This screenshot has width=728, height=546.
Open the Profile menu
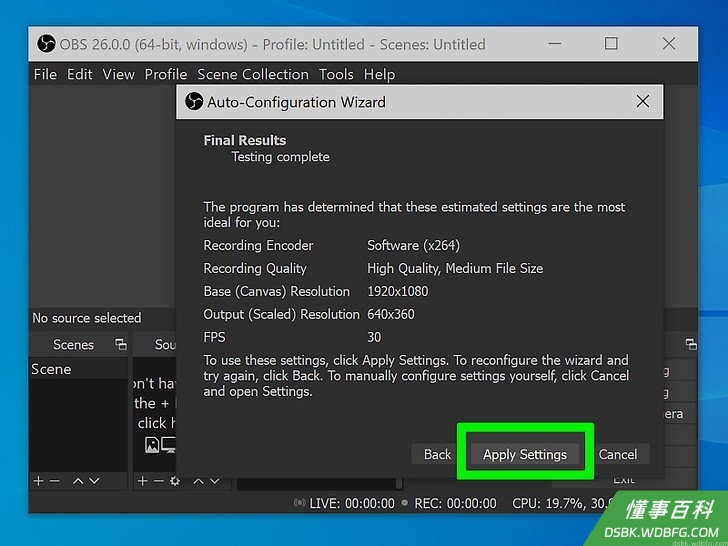click(x=166, y=74)
